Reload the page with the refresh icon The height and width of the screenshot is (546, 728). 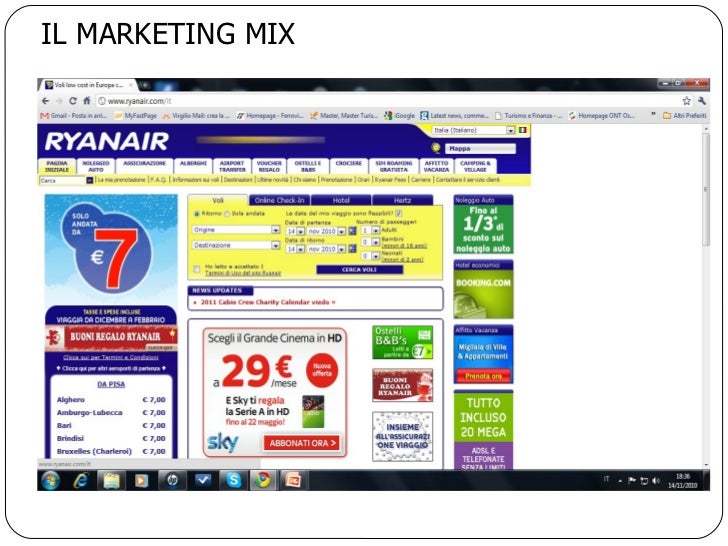(x=73, y=101)
